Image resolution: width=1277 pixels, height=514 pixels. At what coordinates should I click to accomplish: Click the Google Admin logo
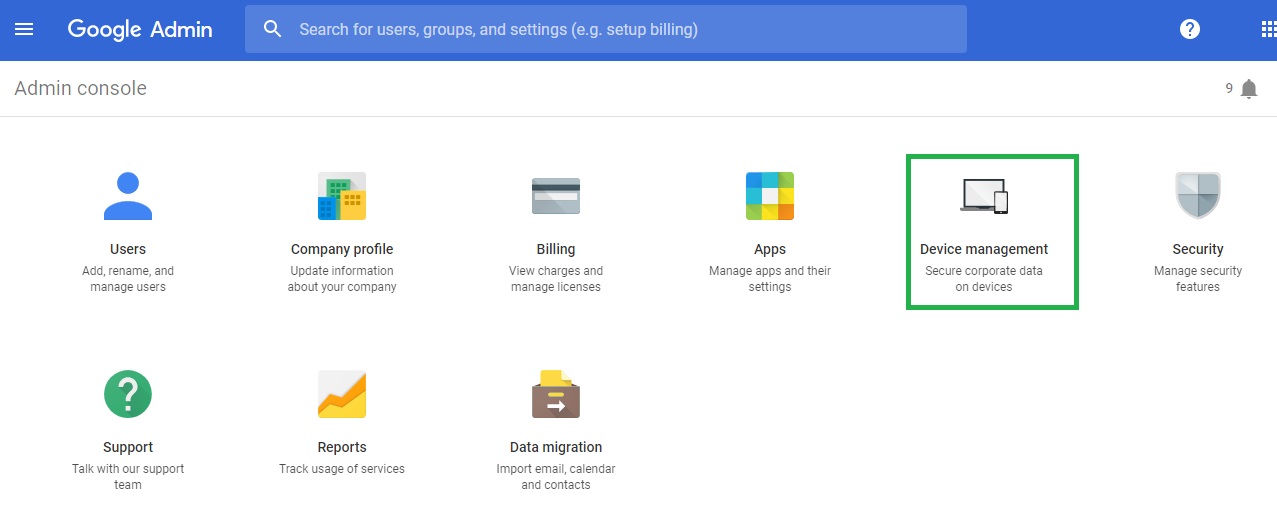coord(140,29)
